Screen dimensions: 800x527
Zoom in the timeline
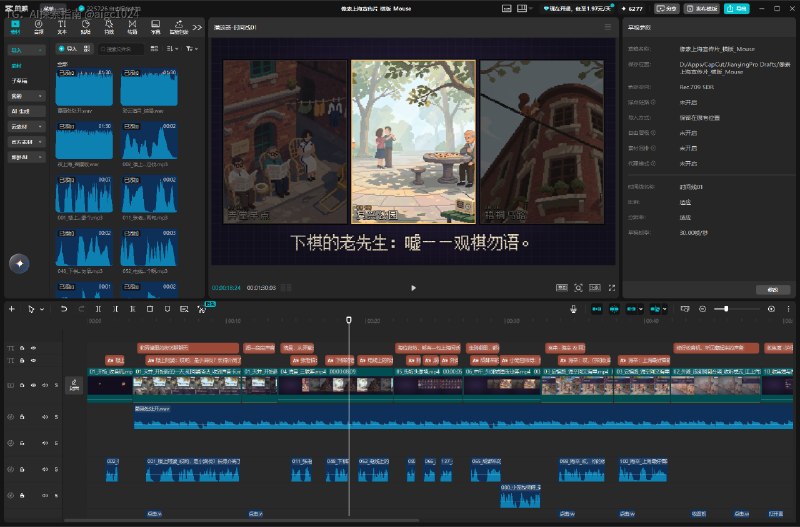click(771, 309)
